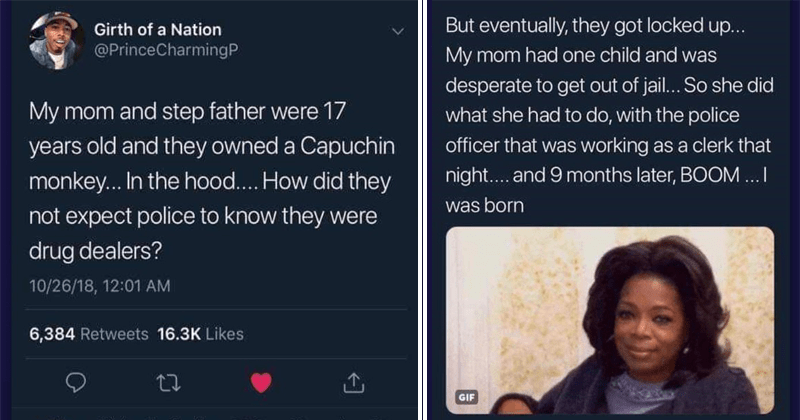Click the GIF badge on the image
Viewport: 800px width, 420px height.
[465, 397]
